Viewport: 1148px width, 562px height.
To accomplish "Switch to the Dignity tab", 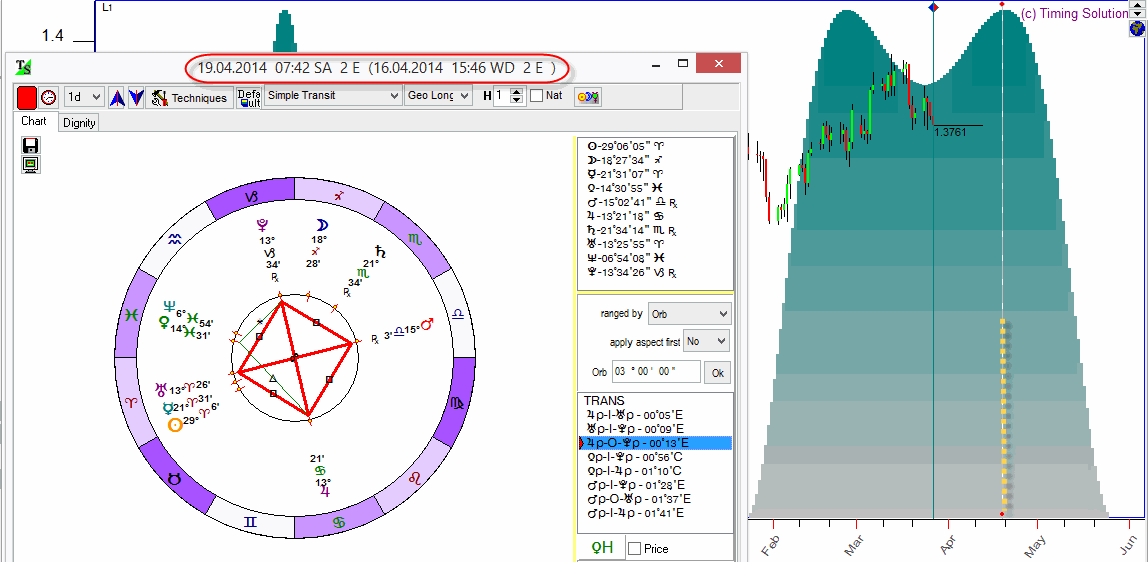I will (x=79, y=123).
